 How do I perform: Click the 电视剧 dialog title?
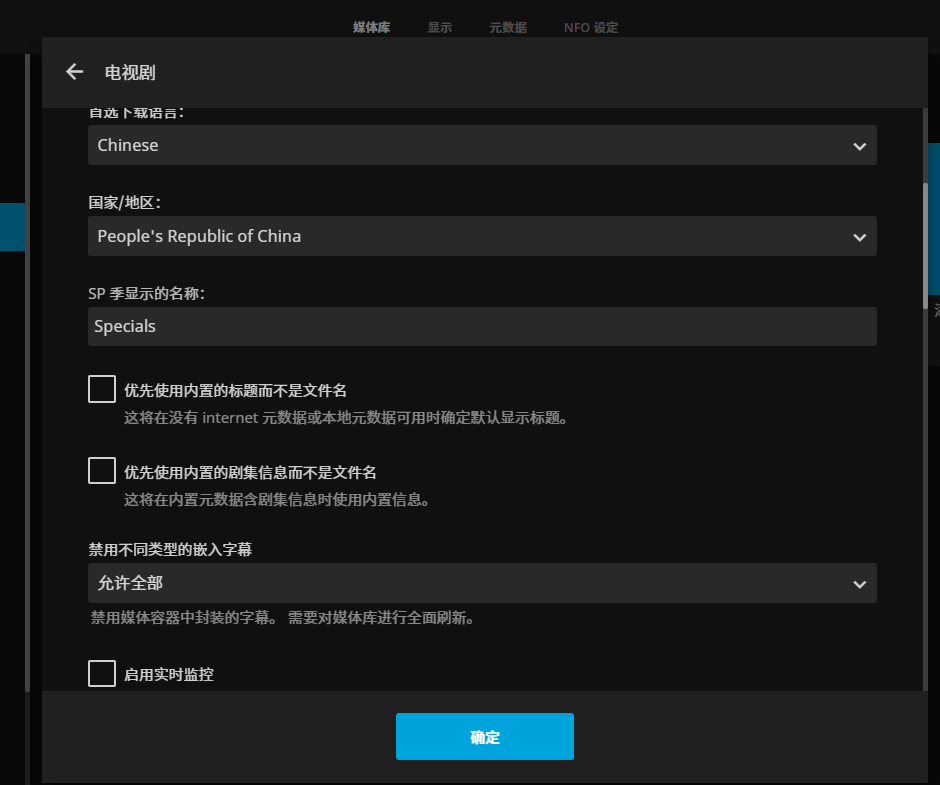click(130, 72)
